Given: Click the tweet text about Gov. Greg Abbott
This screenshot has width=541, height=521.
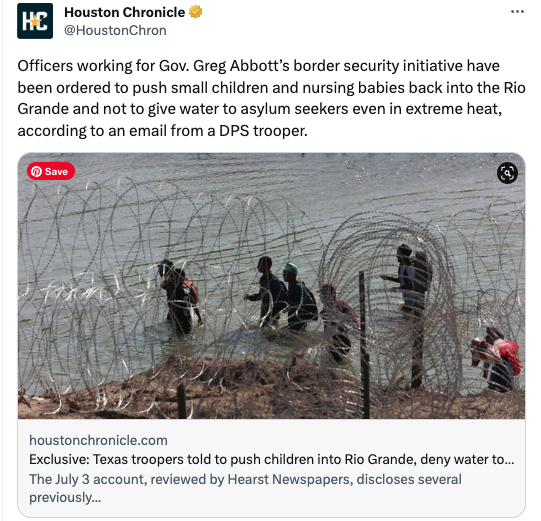Looking at the screenshot, I should coord(271,98).
